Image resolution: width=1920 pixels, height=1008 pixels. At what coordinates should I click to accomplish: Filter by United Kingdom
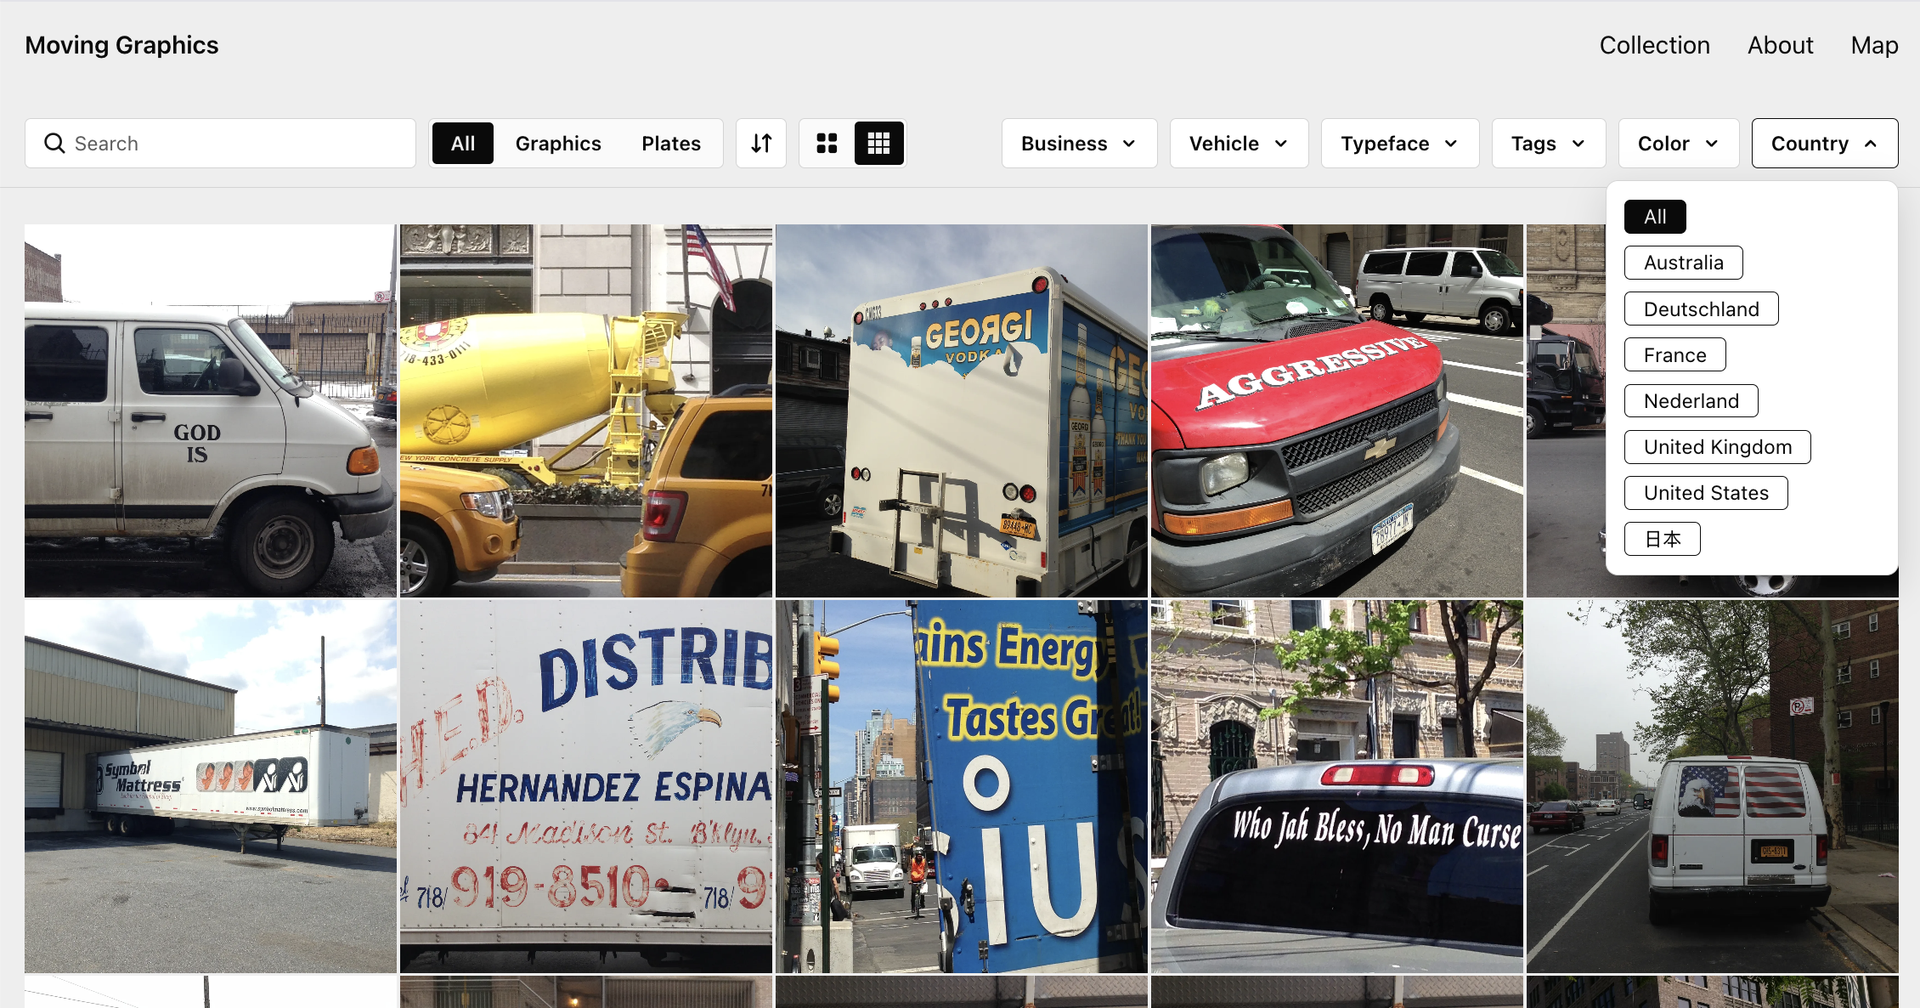click(x=1718, y=447)
